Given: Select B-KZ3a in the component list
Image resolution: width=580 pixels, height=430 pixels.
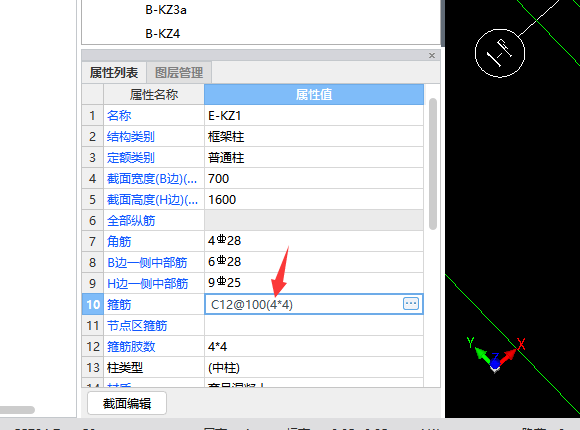Looking at the screenshot, I should (166, 10).
